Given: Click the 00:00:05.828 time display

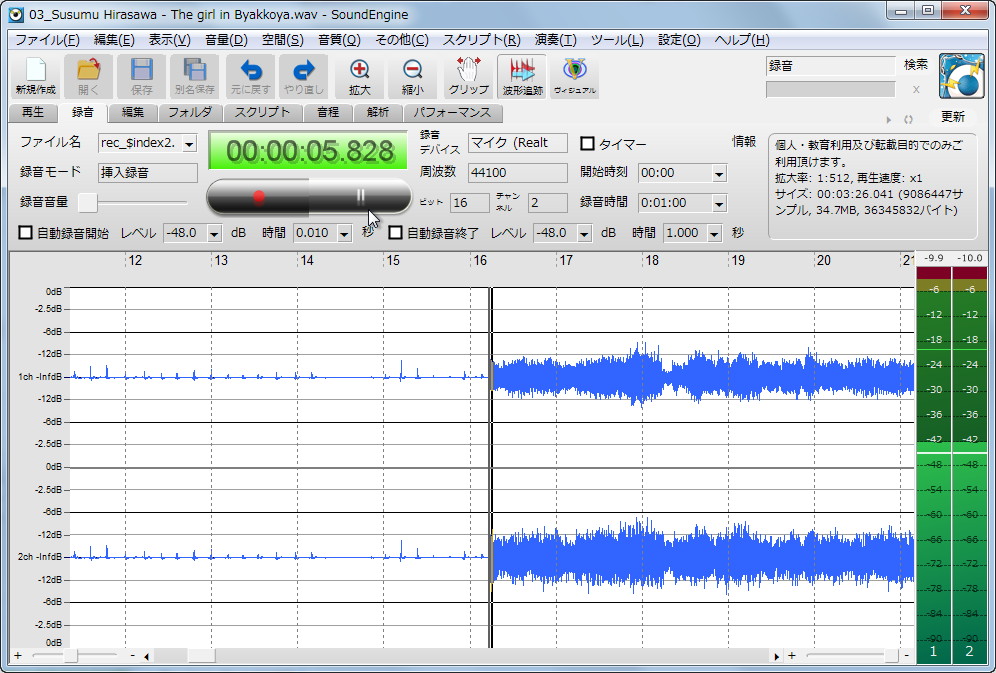Looking at the screenshot, I should pos(309,150).
